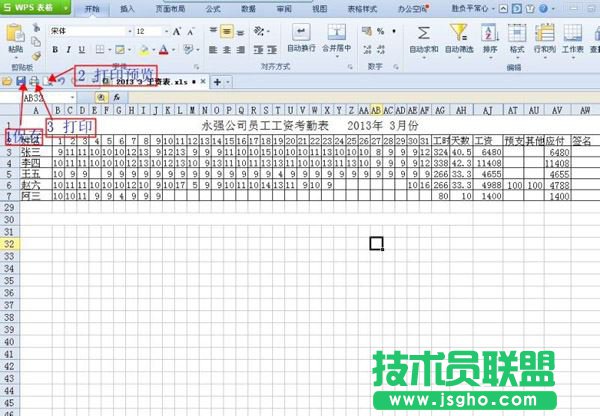Switch to the 页面布局 (Page Layout) tab
600x416 pixels.
click(x=170, y=8)
